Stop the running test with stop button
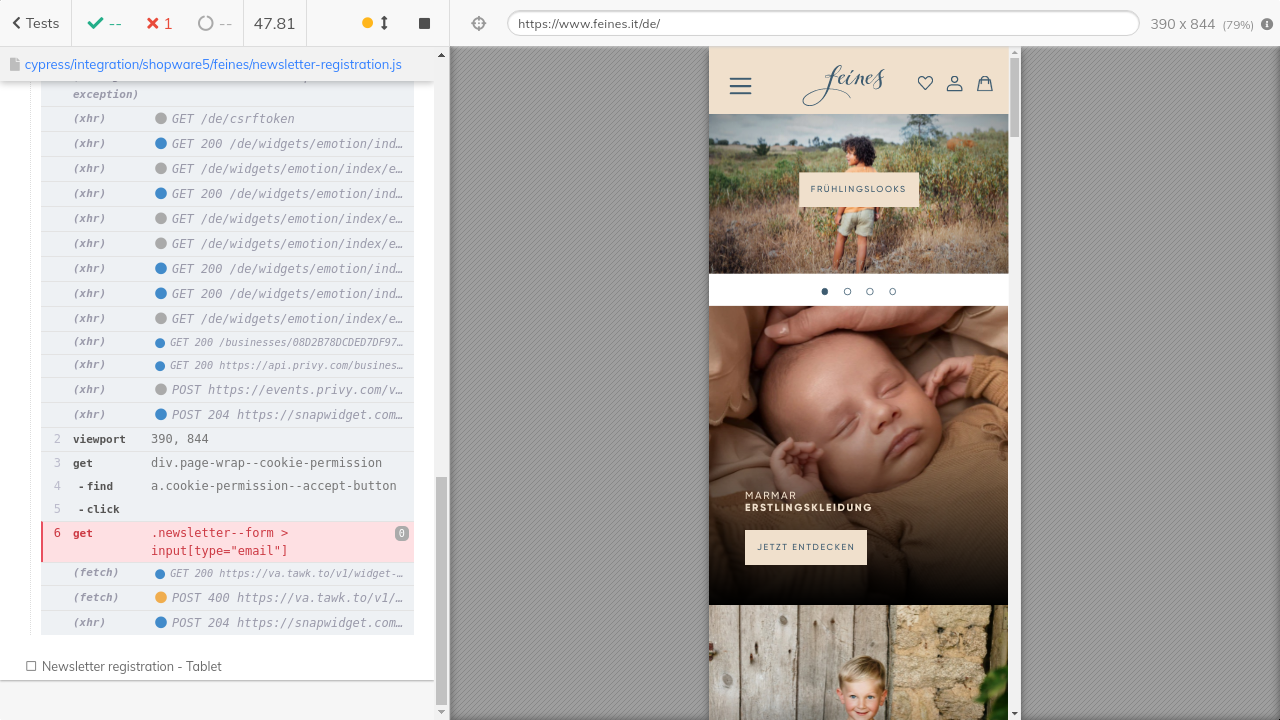Screen dimensions: 1280x720 coord(424,23)
